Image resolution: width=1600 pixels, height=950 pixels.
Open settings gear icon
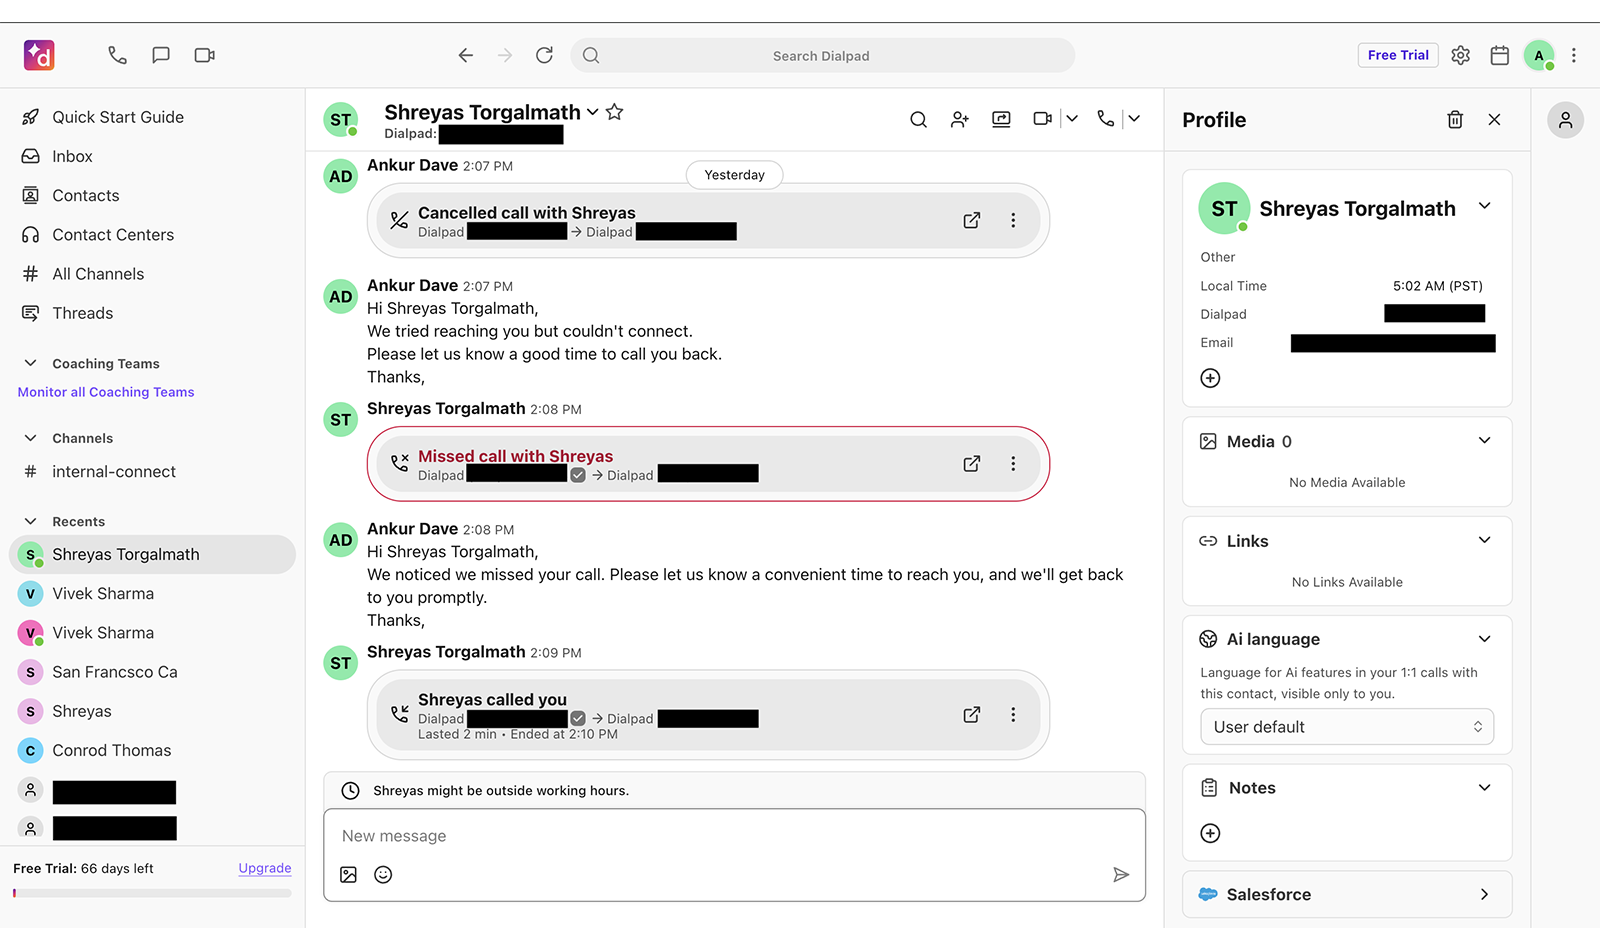pos(1461,55)
